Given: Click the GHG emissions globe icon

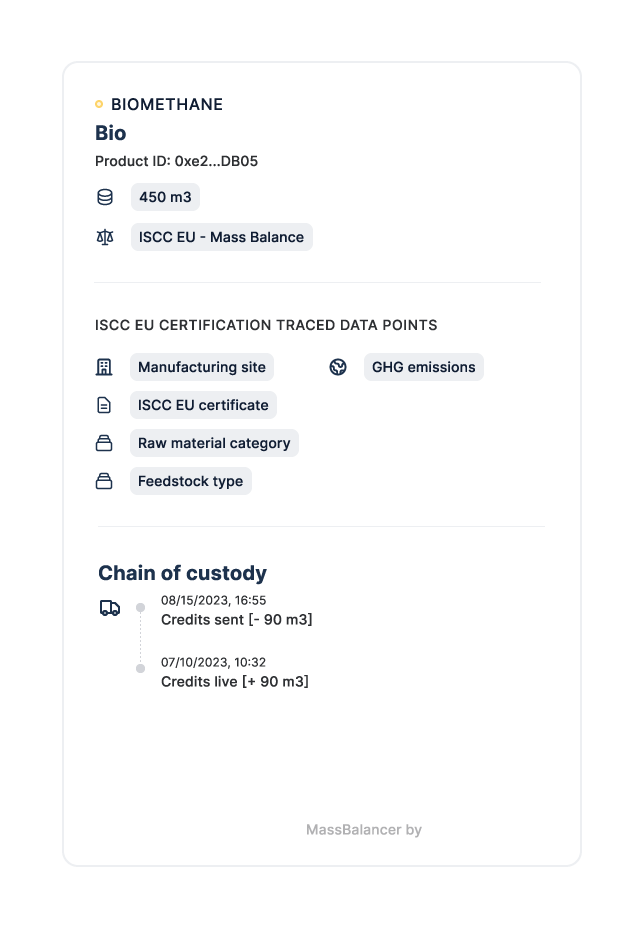Looking at the screenshot, I should pyautogui.click(x=338, y=367).
